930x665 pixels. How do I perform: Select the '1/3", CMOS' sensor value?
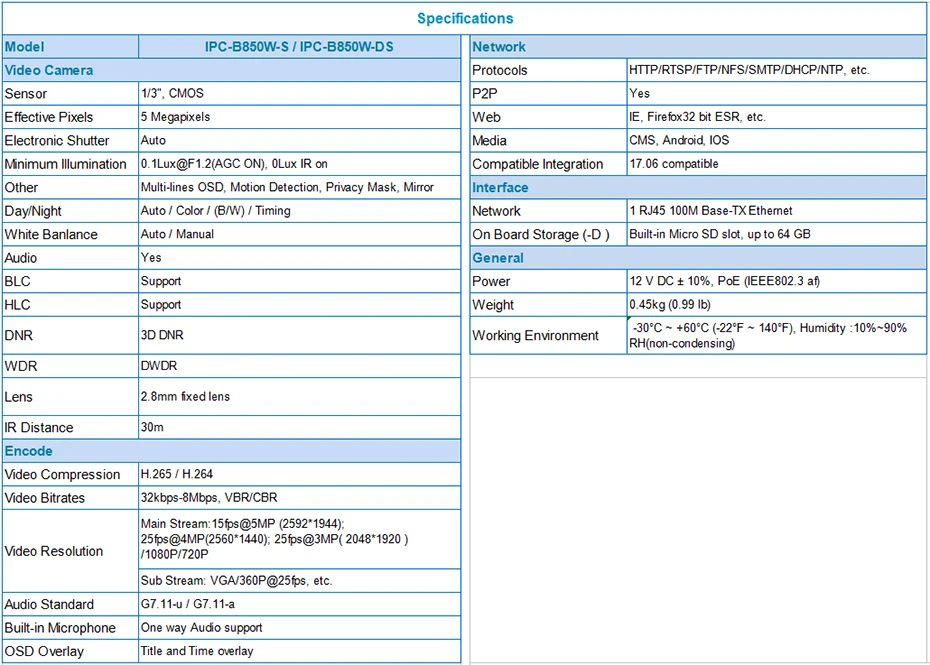(172, 93)
